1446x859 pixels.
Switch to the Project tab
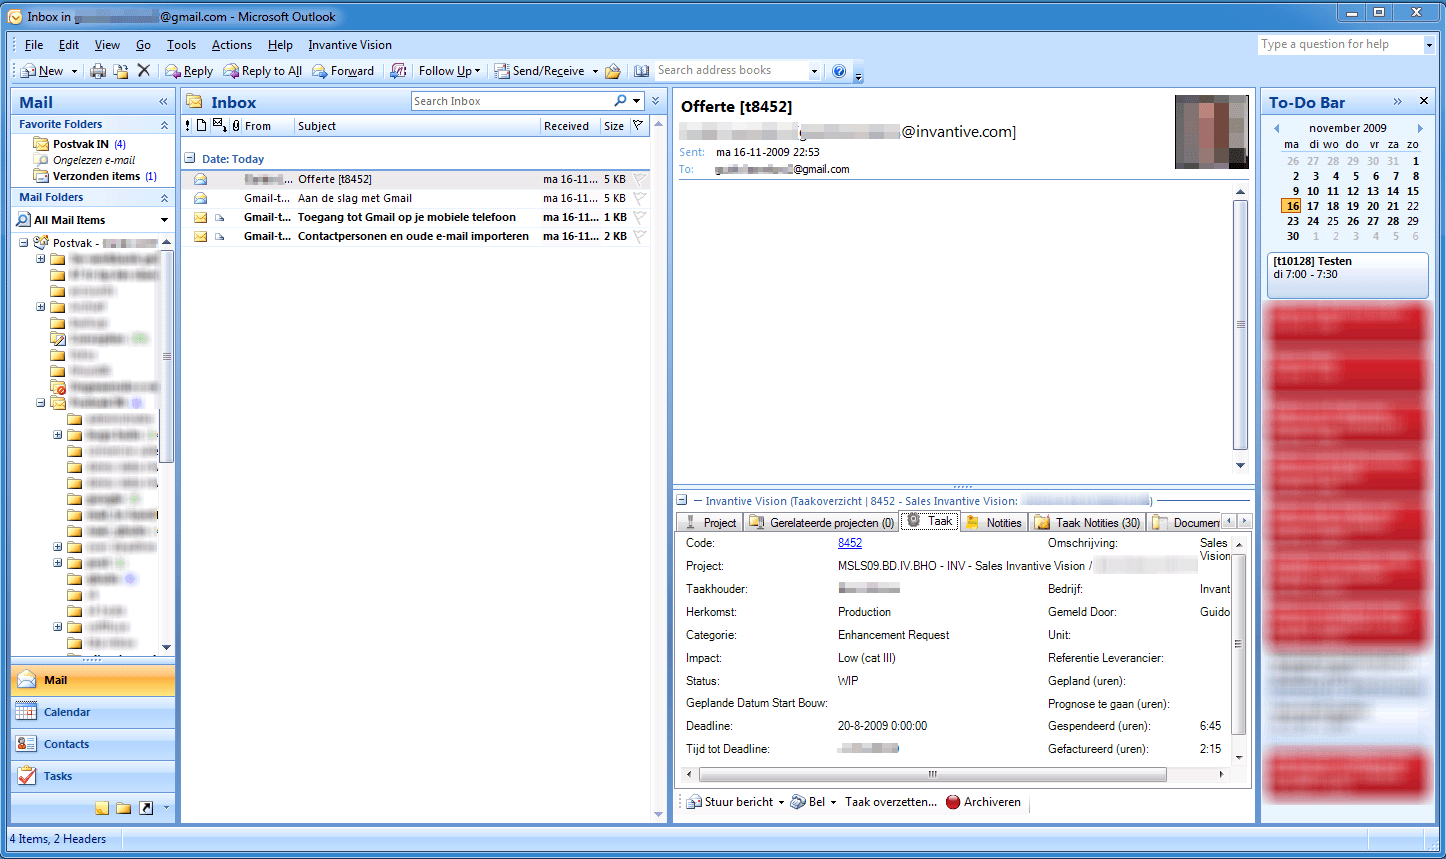point(709,522)
